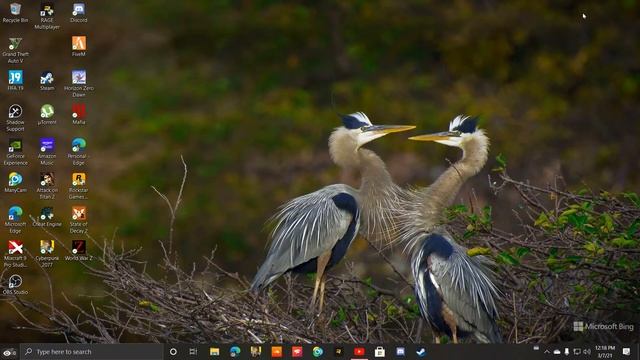Viewport: 640px width, 360px height.
Task: Select the Cyberpunk 2077 desktop shortcut
Action: click(47, 254)
